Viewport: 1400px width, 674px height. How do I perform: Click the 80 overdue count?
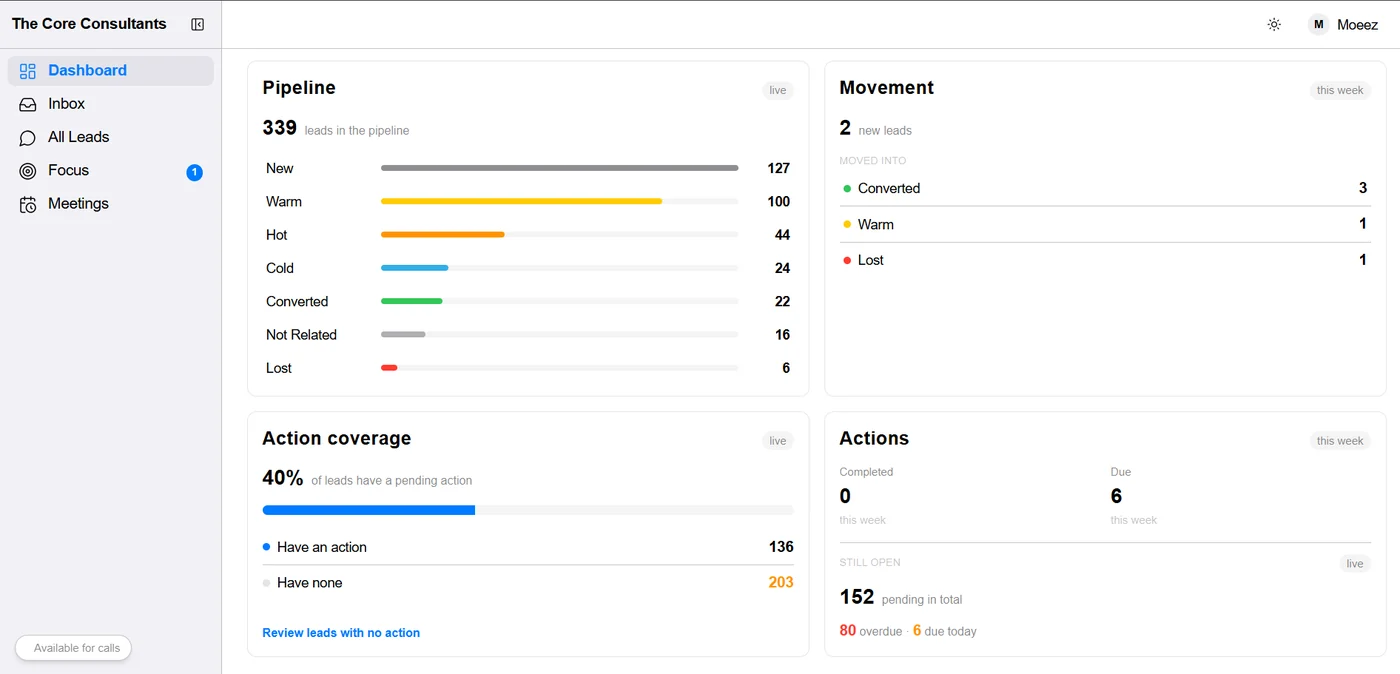click(847, 631)
